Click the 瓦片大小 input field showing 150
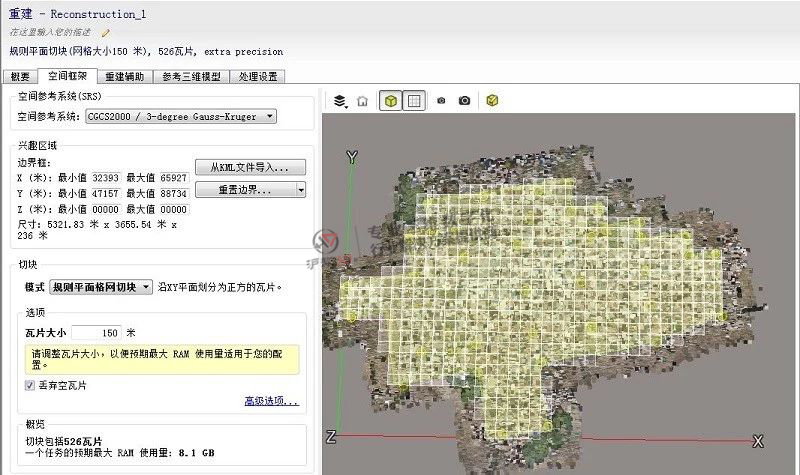The height and width of the screenshot is (475, 800). [96, 333]
